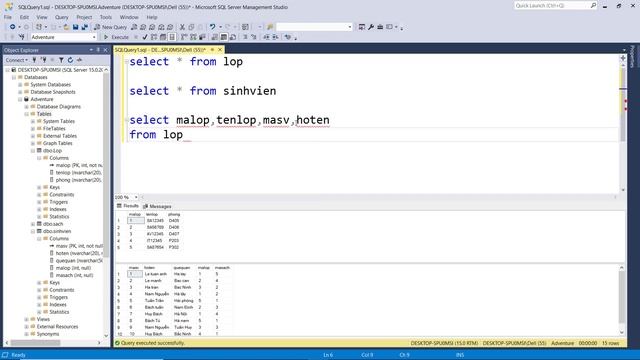This screenshot has width=640, height=360.
Task: Toggle Results to Grid icon
Action: point(224,37)
